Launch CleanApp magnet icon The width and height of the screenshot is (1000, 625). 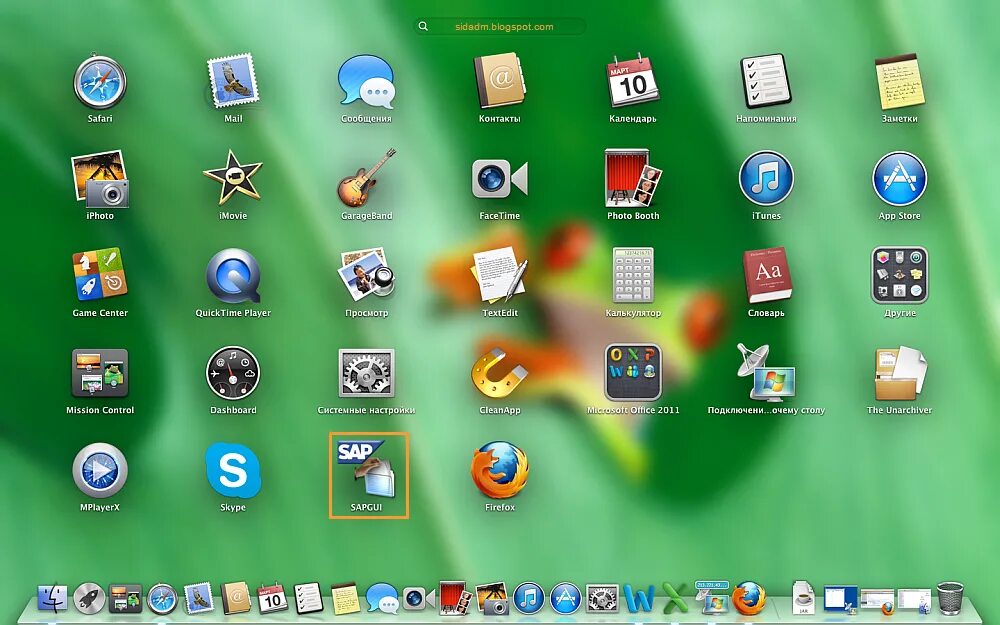pos(499,374)
